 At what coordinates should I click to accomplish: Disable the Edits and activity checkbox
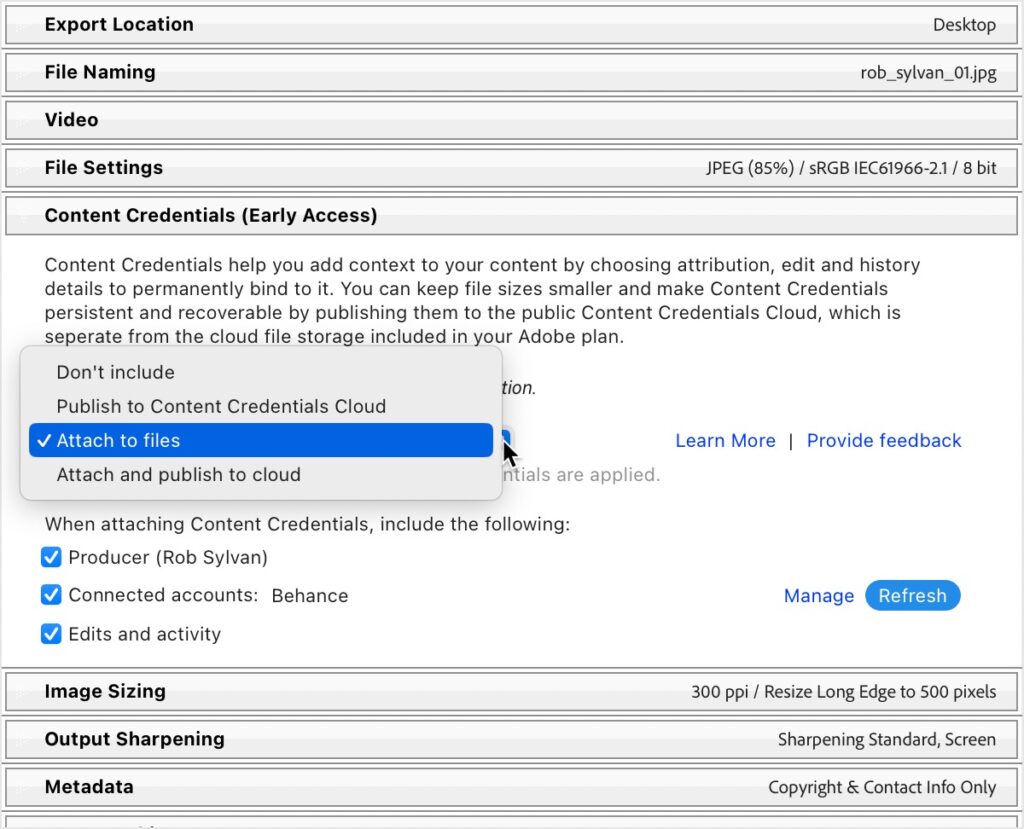[51, 634]
